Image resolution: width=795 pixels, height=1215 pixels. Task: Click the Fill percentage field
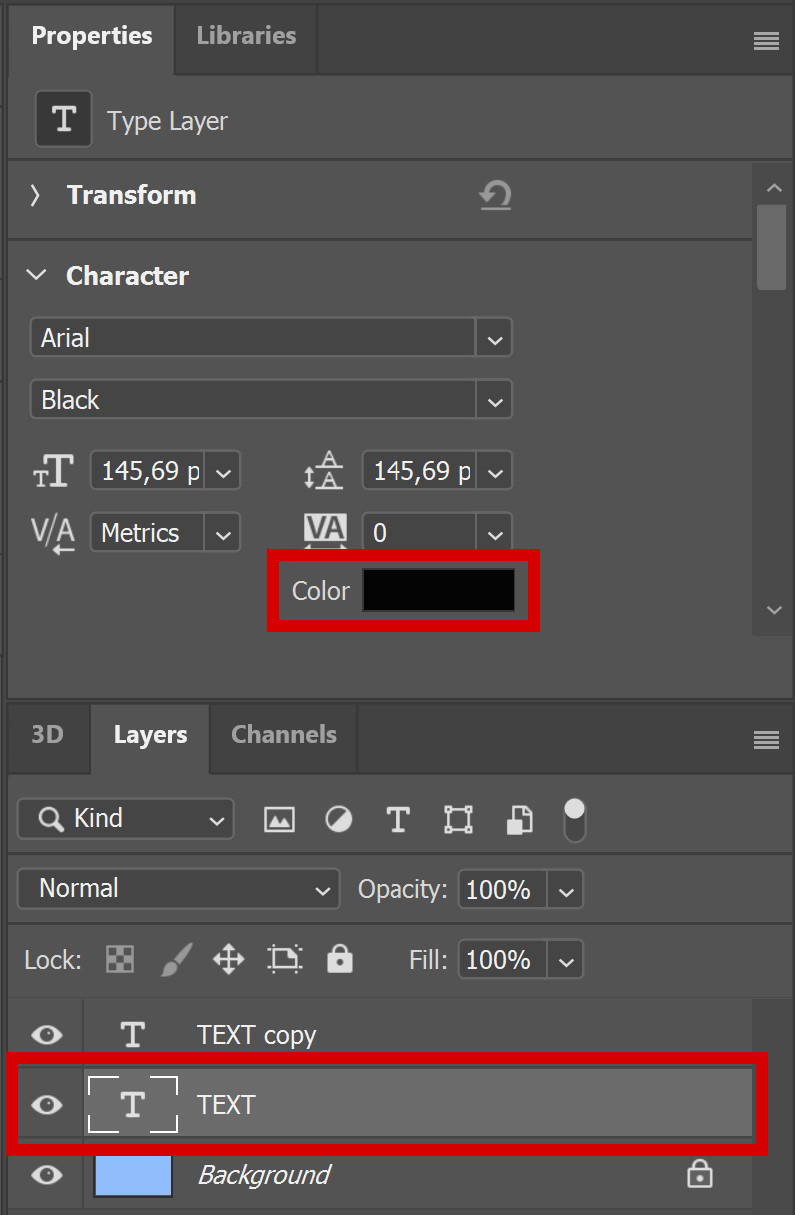point(503,960)
